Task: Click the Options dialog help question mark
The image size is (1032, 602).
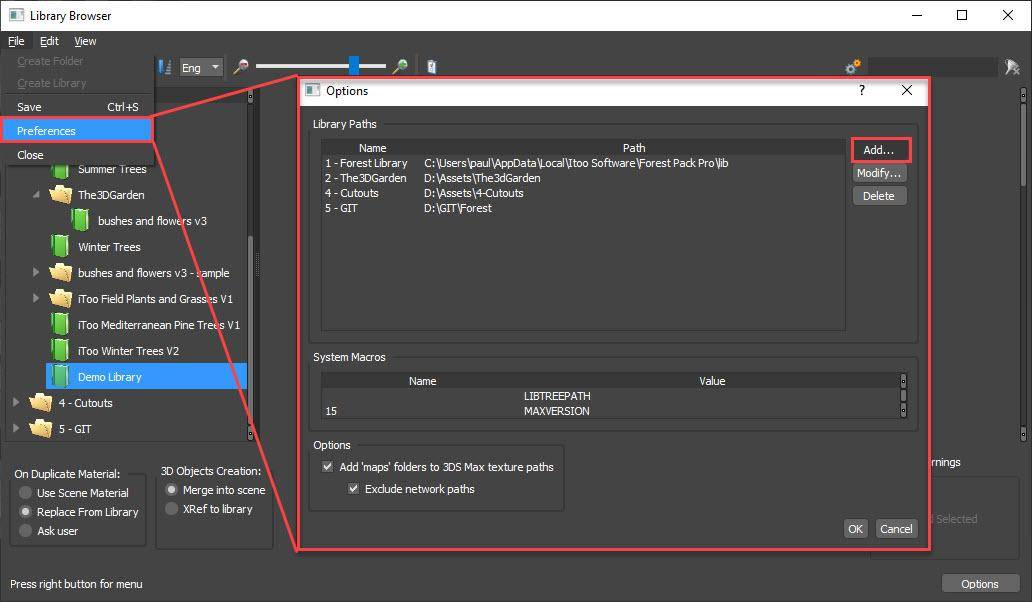Action: [861, 90]
